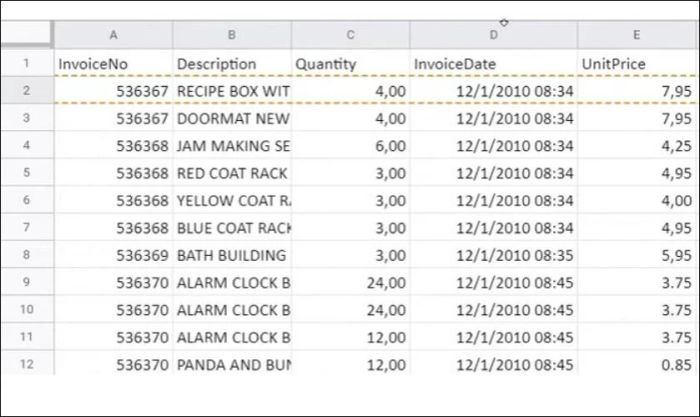The width and height of the screenshot is (700, 417).
Task: Select column C header
Action: (350, 35)
